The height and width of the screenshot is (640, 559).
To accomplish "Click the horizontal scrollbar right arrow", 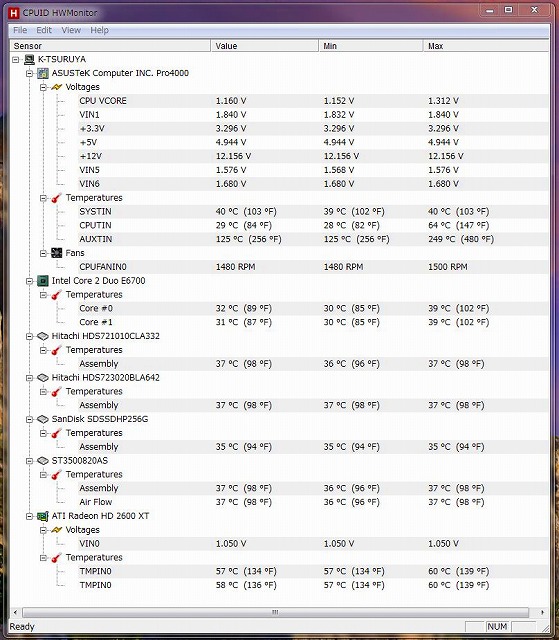I will pos(542,612).
